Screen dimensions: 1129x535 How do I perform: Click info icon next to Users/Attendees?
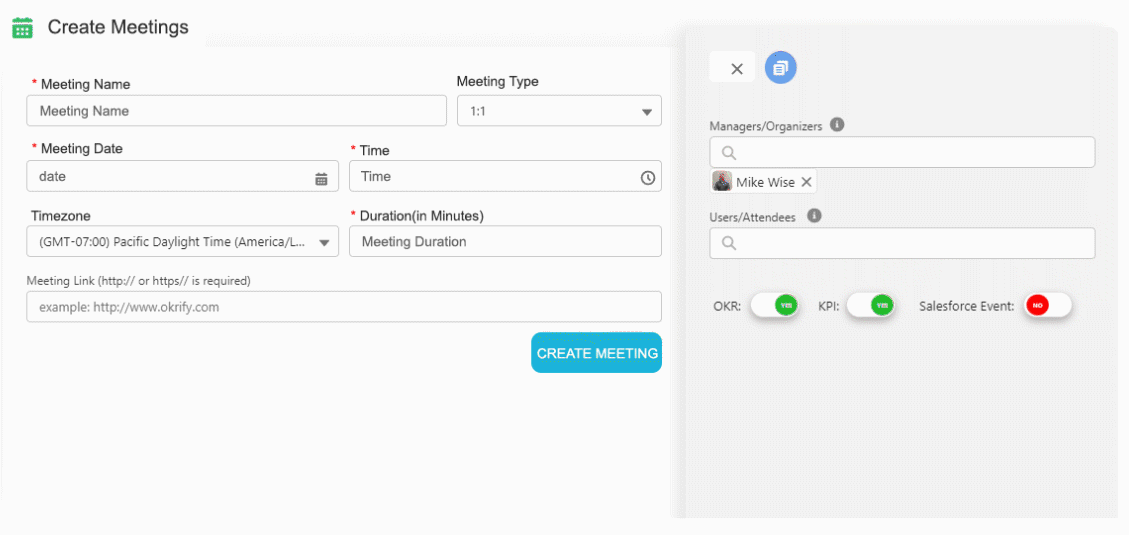[x=814, y=215]
